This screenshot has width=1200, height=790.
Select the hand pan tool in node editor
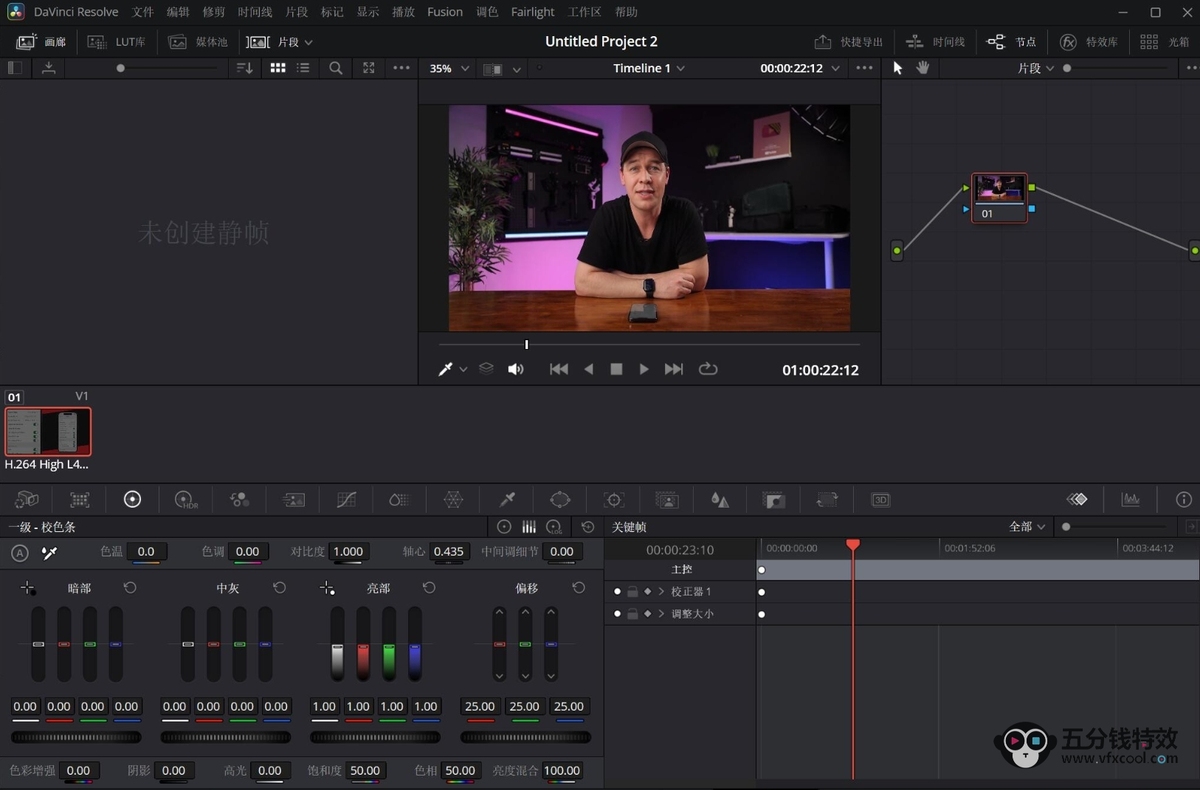pos(922,68)
